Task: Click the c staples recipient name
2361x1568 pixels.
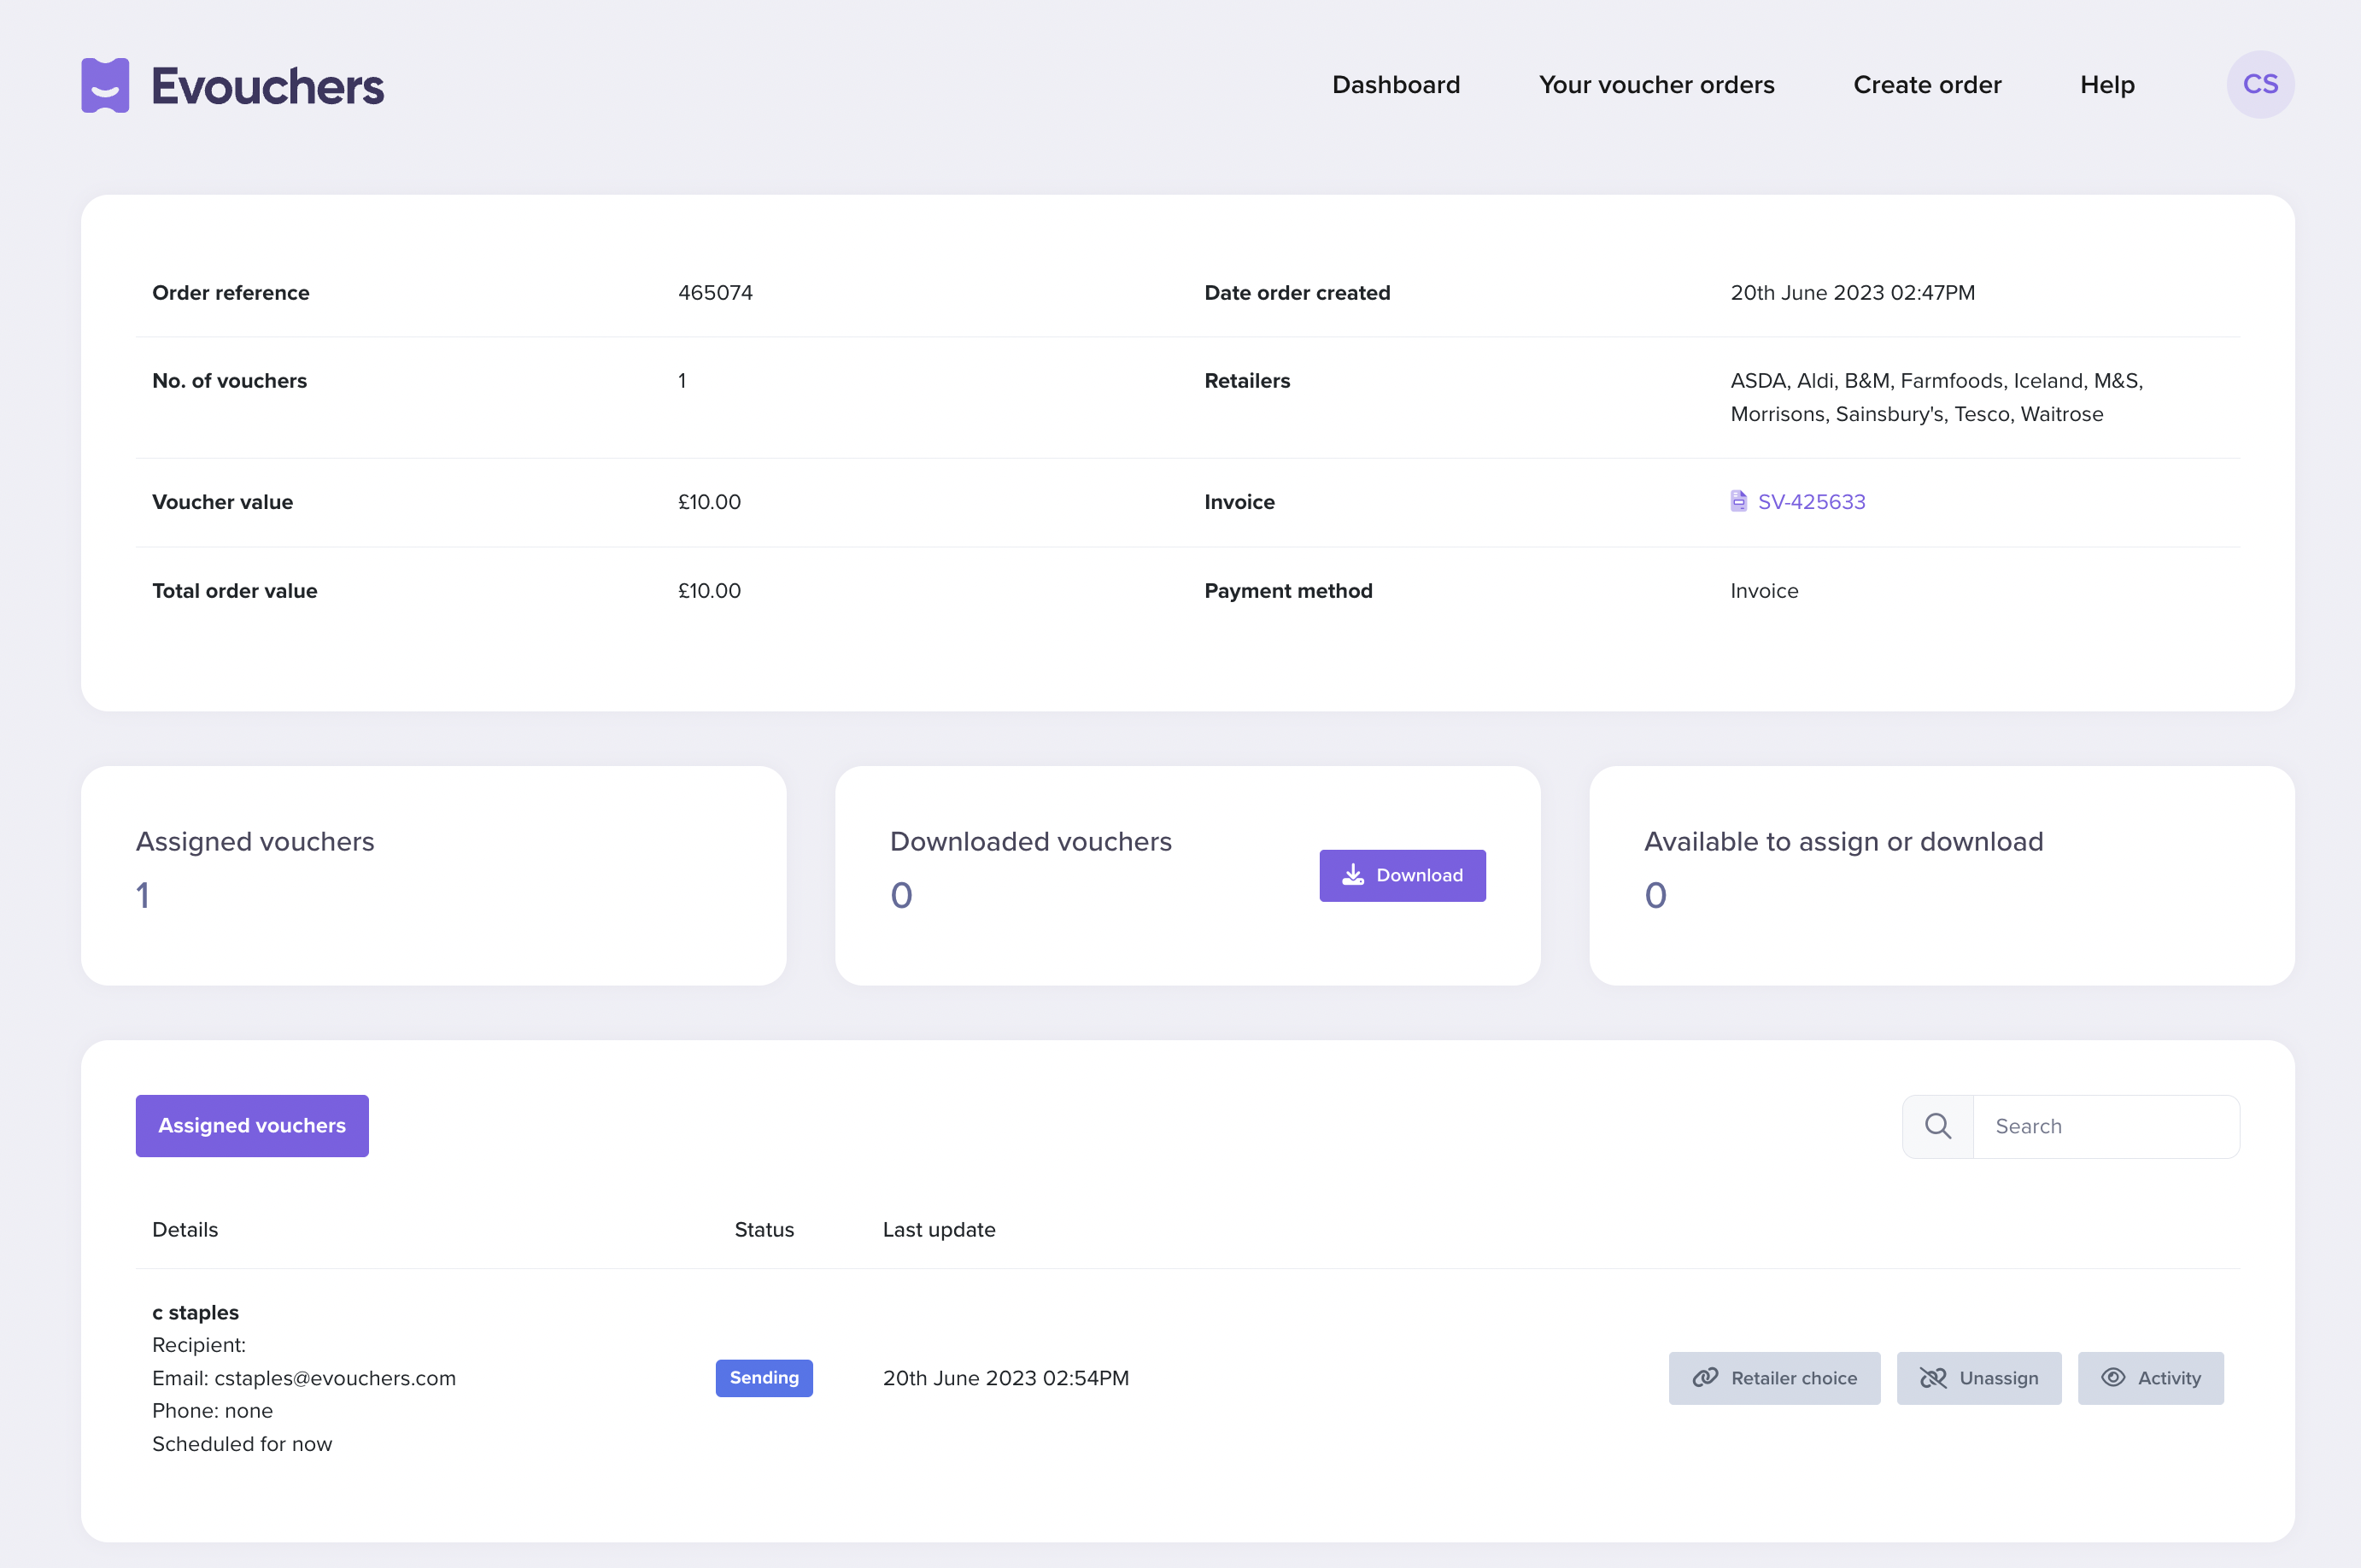Action: pyautogui.click(x=195, y=1312)
